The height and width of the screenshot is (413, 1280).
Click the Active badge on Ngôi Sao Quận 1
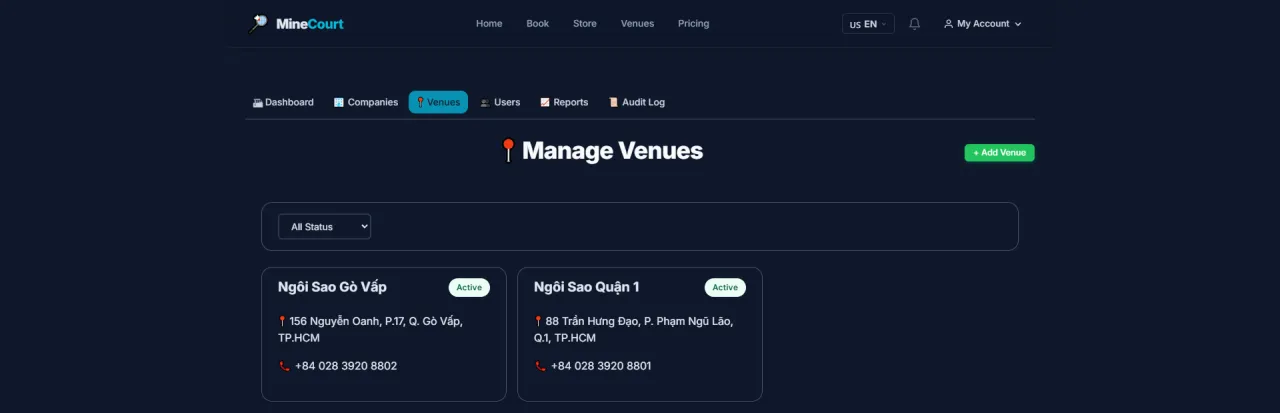[x=725, y=288]
